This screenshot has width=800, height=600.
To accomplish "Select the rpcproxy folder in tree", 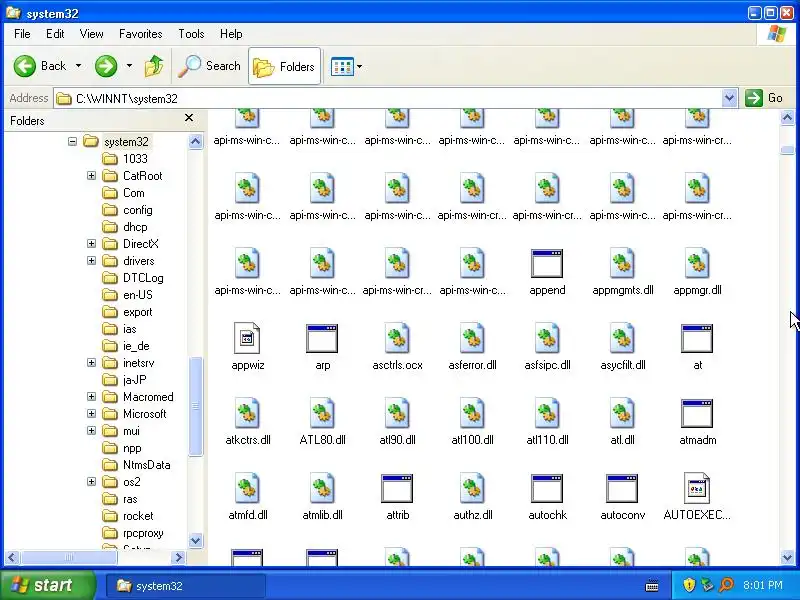I will pyautogui.click(x=133, y=533).
